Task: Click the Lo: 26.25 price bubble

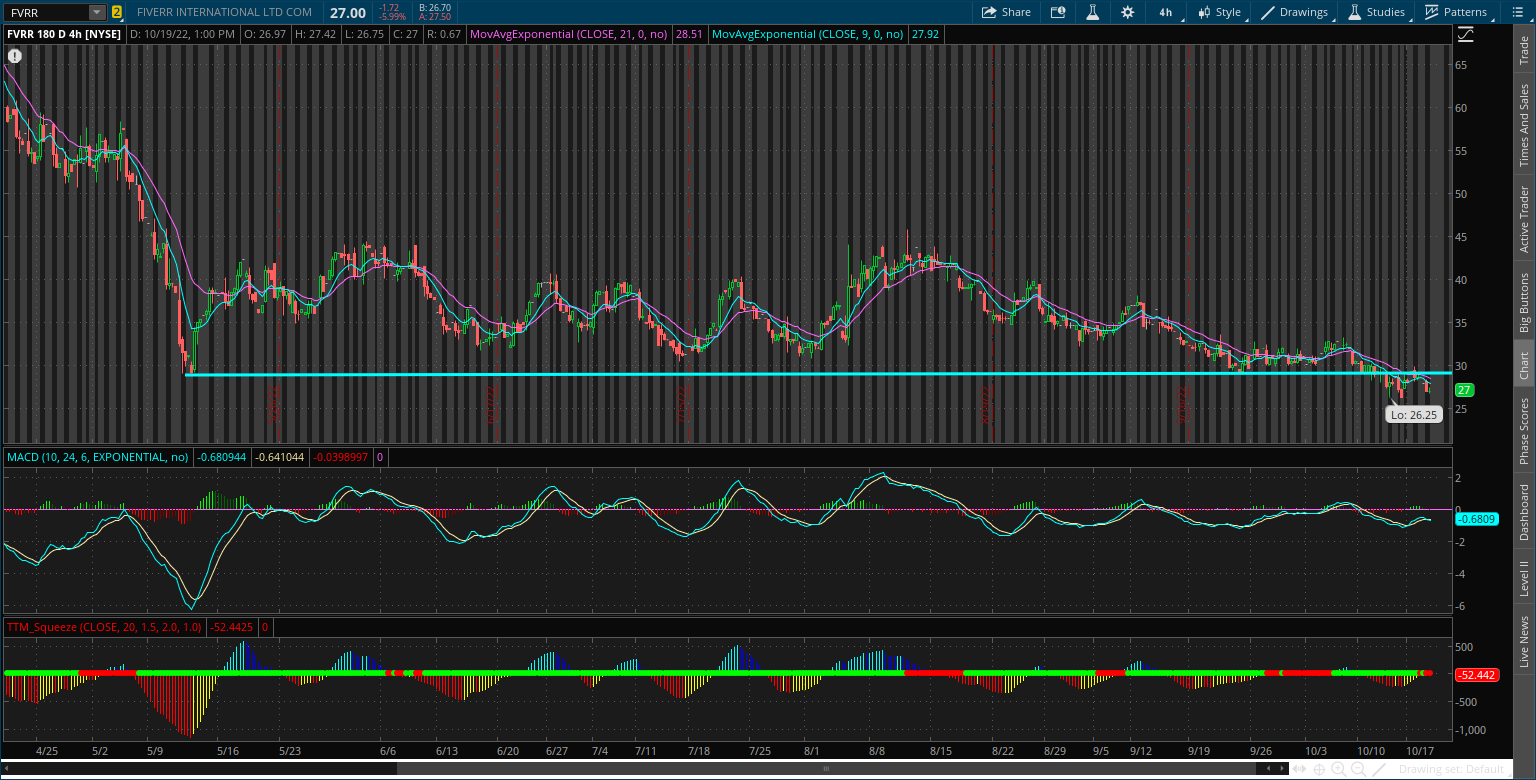Action: (x=1414, y=413)
